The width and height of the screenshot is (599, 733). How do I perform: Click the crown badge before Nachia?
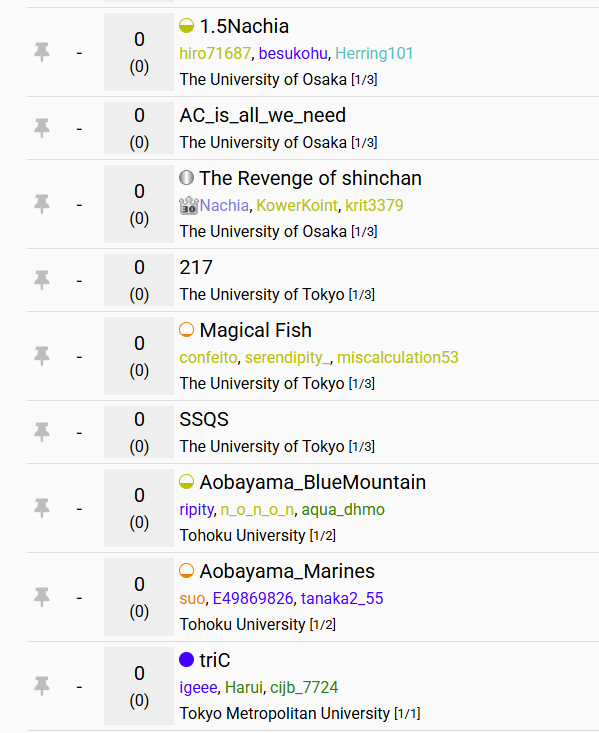coord(189,206)
